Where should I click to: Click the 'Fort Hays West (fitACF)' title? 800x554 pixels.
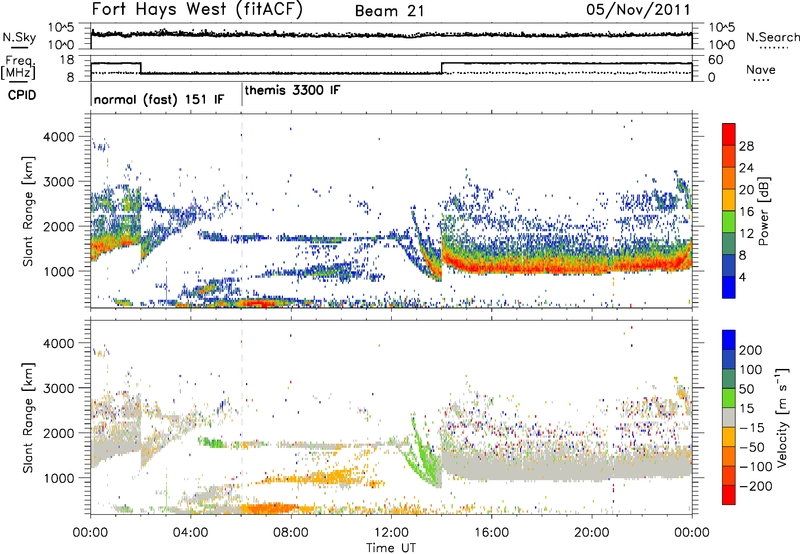point(197,10)
